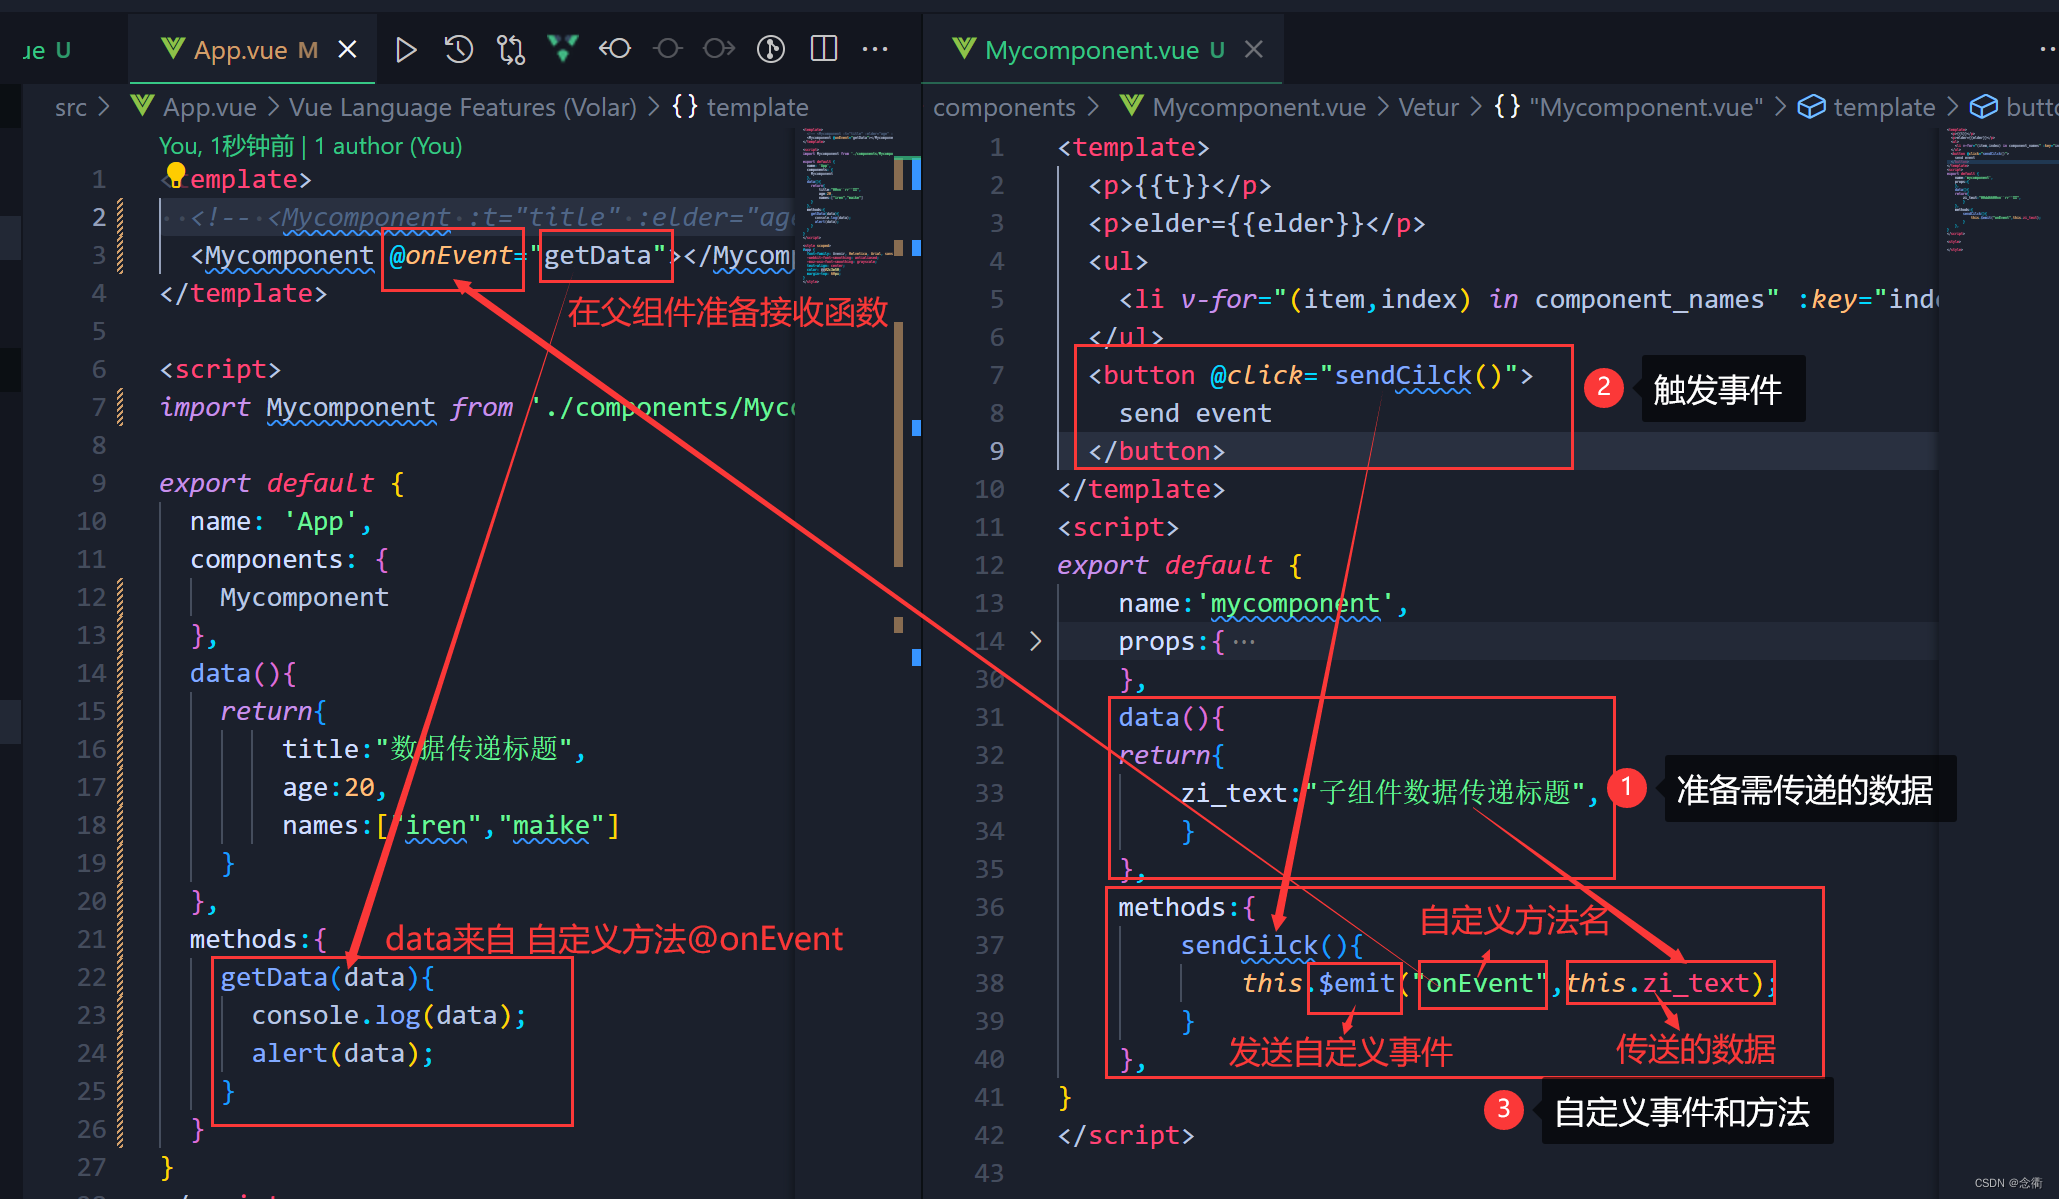Click the lightbulb quick fix icon
The width and height of the screenshot is (2059, 1199).
(176, 175)
